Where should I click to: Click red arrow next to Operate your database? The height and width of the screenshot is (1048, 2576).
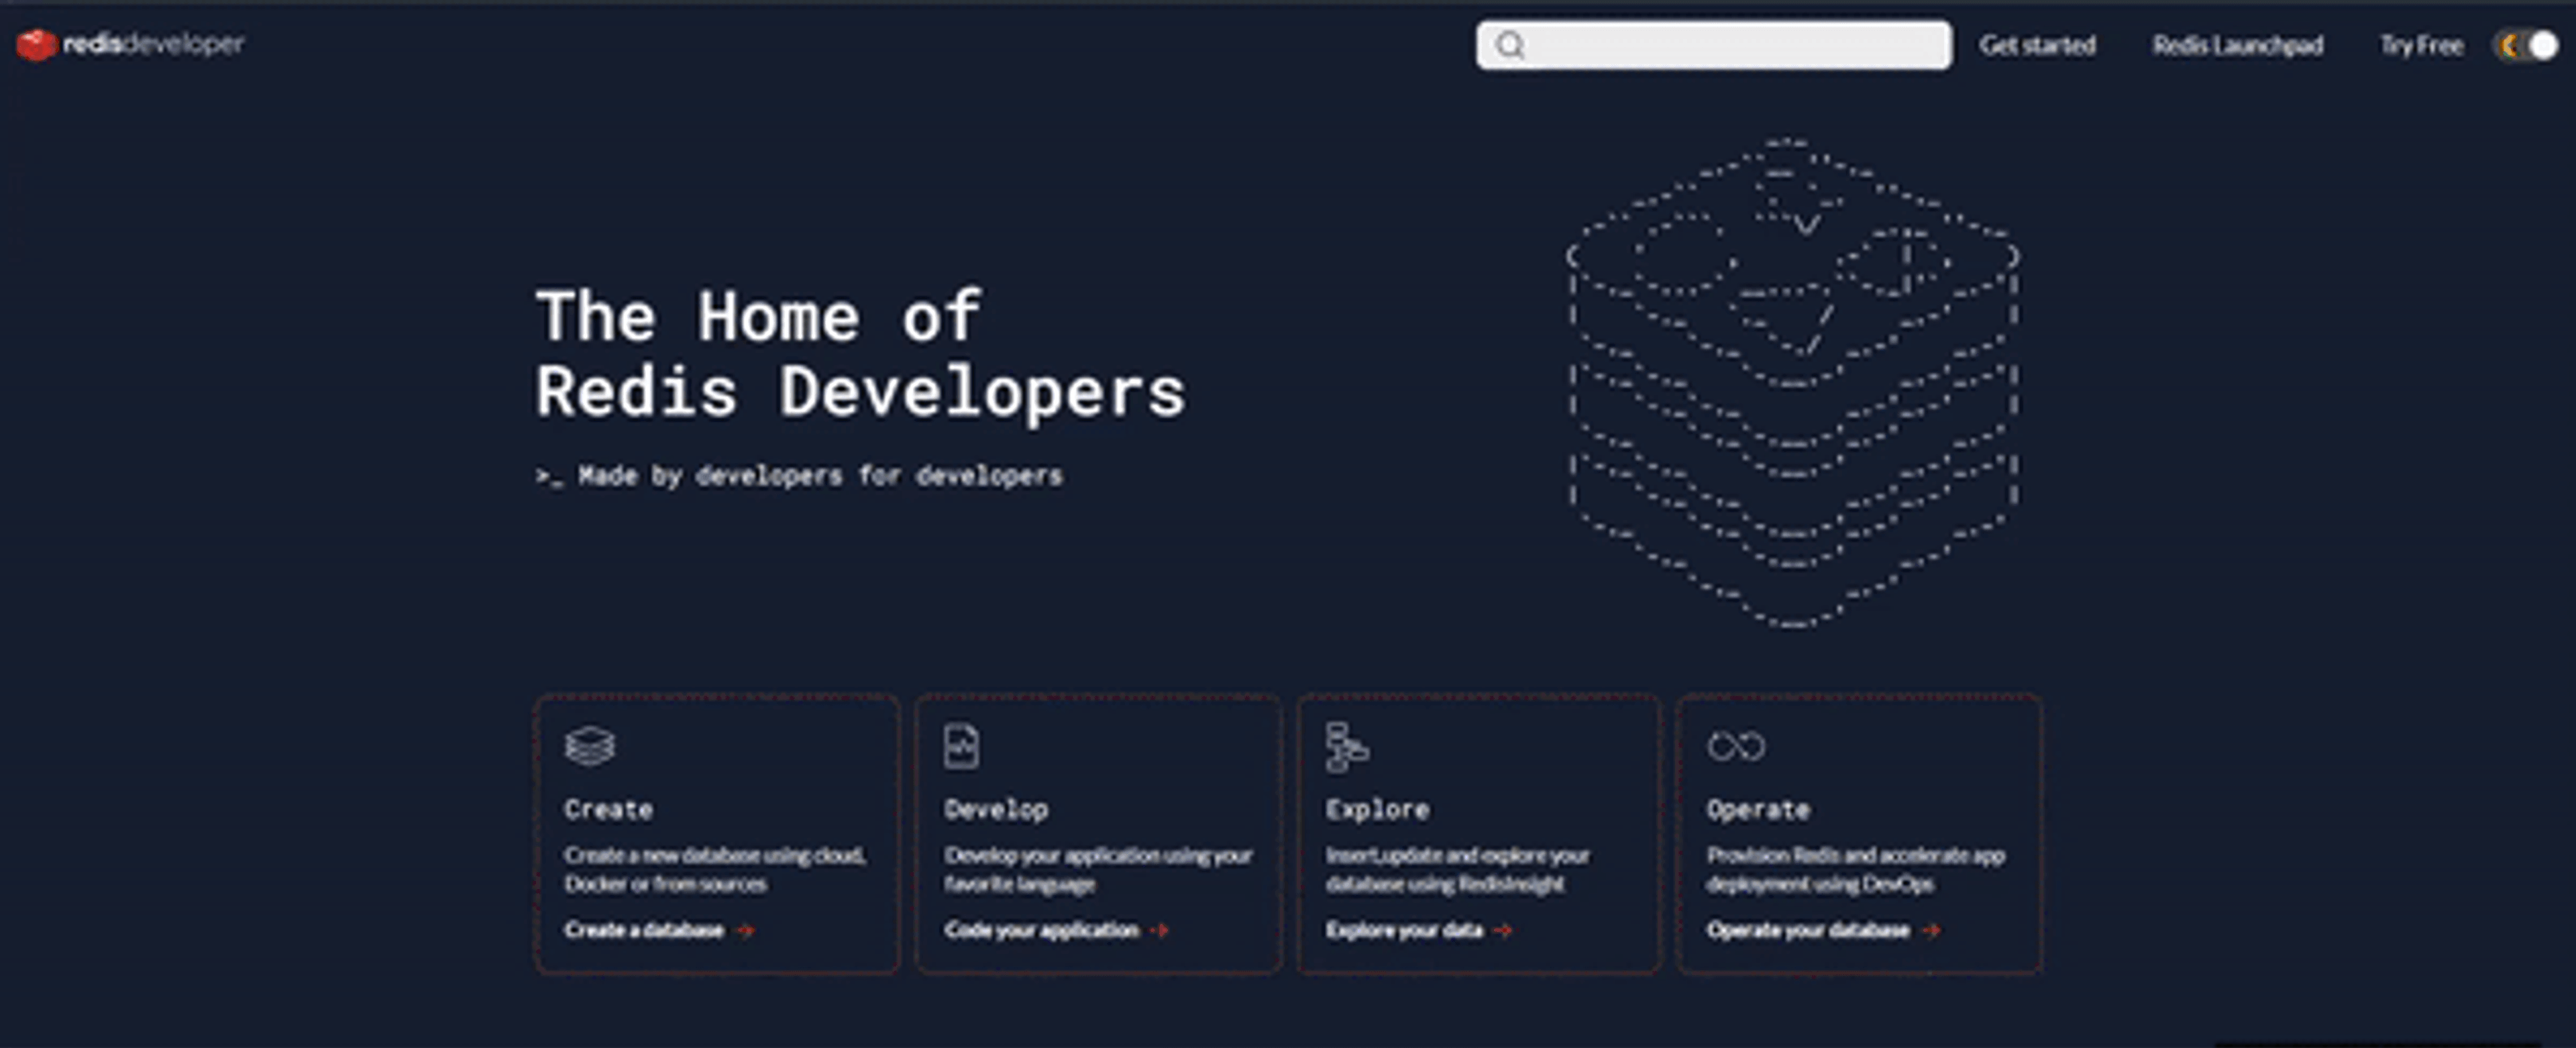1931,931
